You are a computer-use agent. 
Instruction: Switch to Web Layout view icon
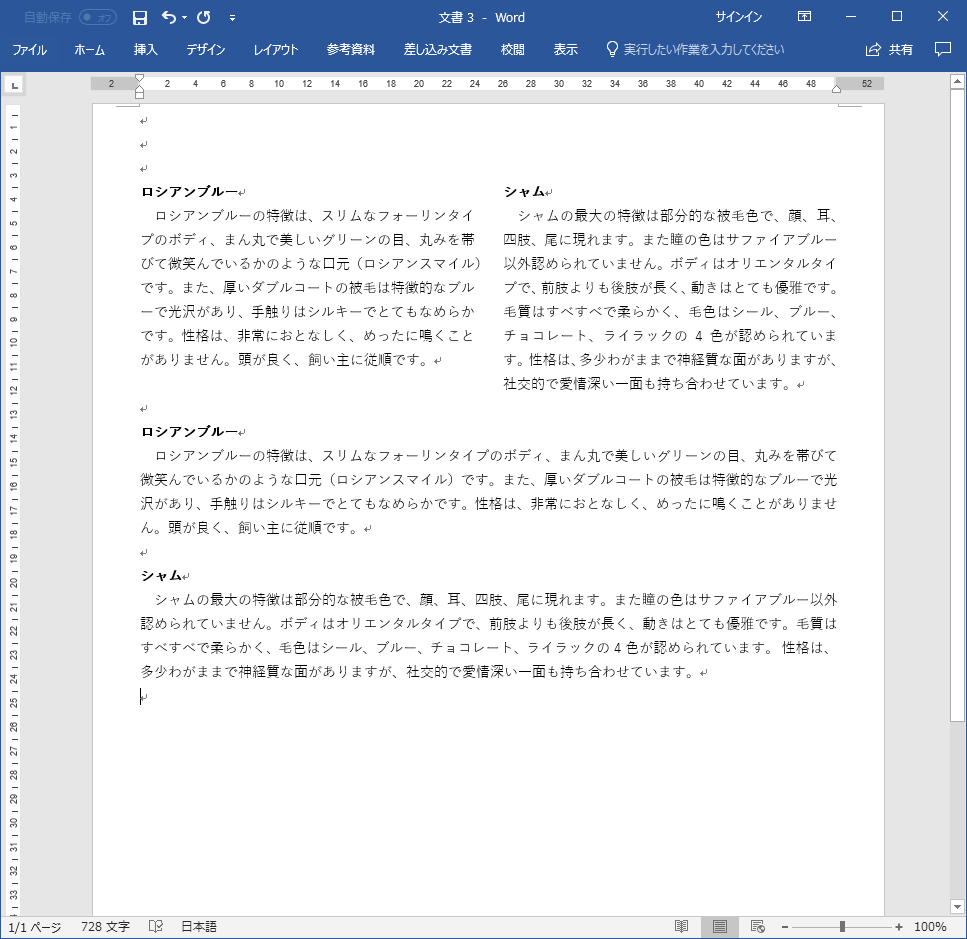[757, 927]
